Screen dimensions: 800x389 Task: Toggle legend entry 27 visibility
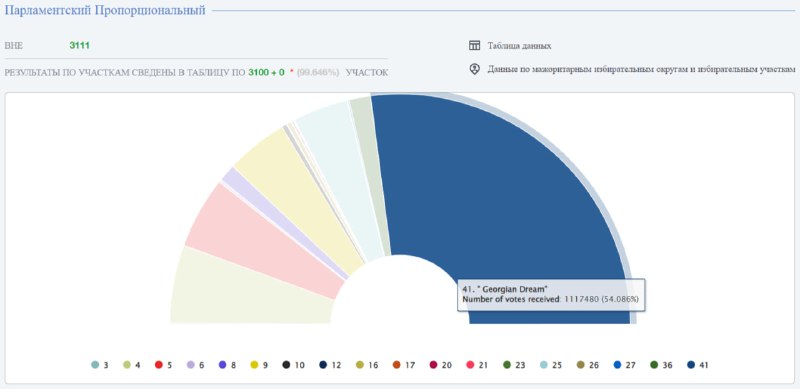coord(624,365)
